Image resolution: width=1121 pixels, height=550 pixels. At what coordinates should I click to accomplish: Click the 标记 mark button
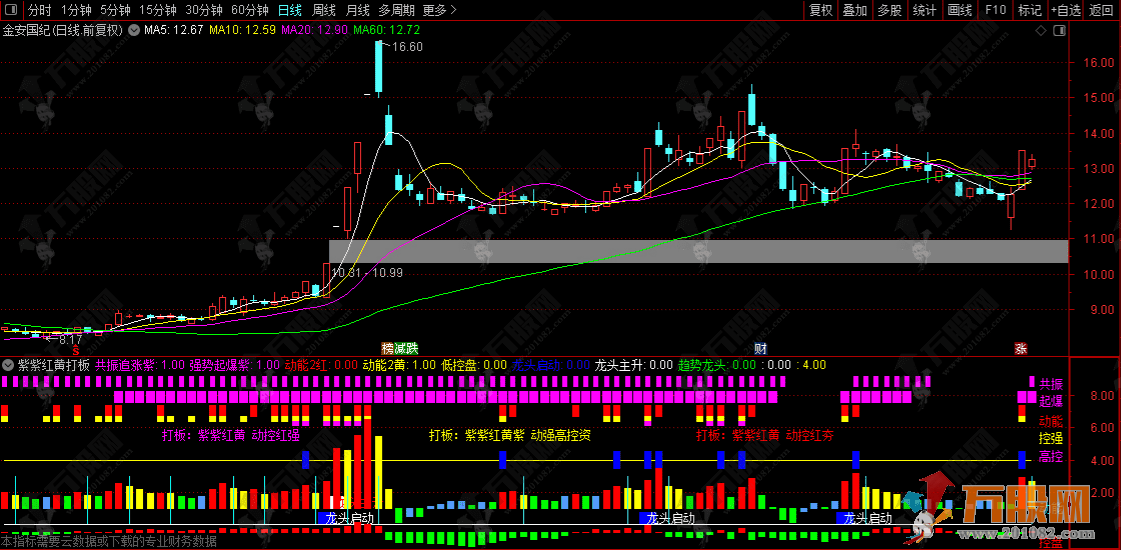click(x=1029, y=10)
